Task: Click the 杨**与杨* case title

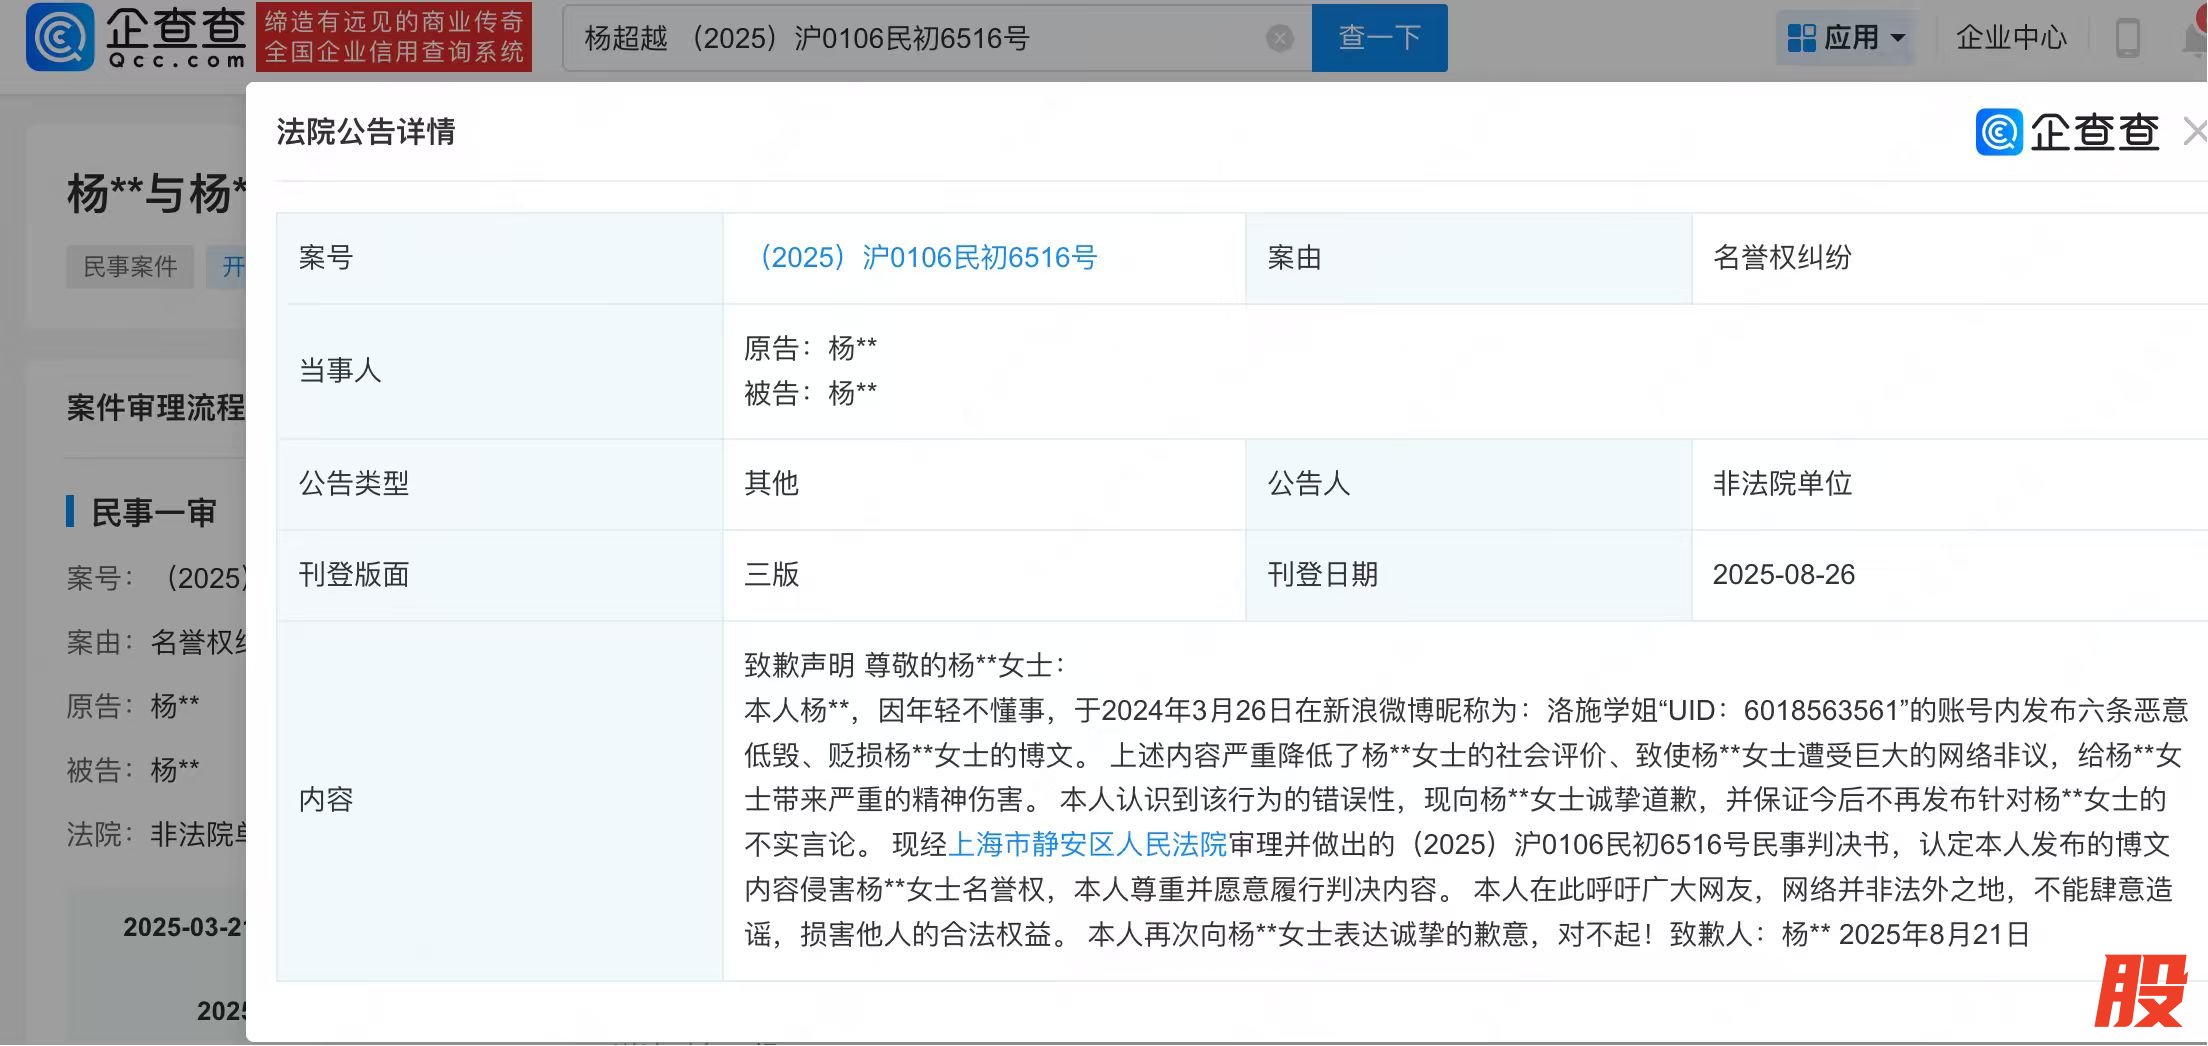Action: tap(156, 194)
